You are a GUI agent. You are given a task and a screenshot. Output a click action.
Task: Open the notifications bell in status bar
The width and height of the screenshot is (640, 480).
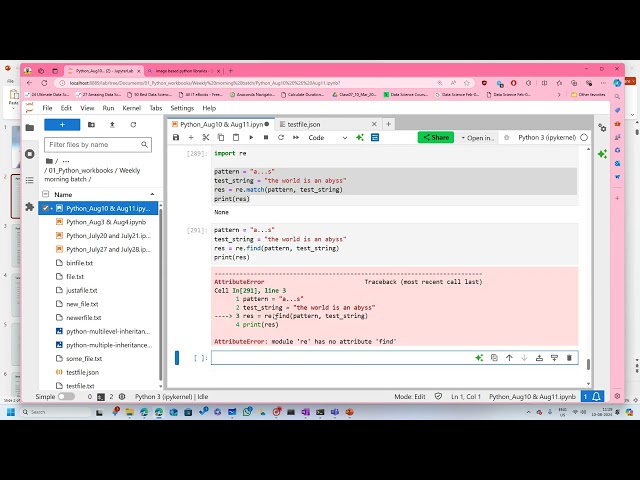[596, 396]
